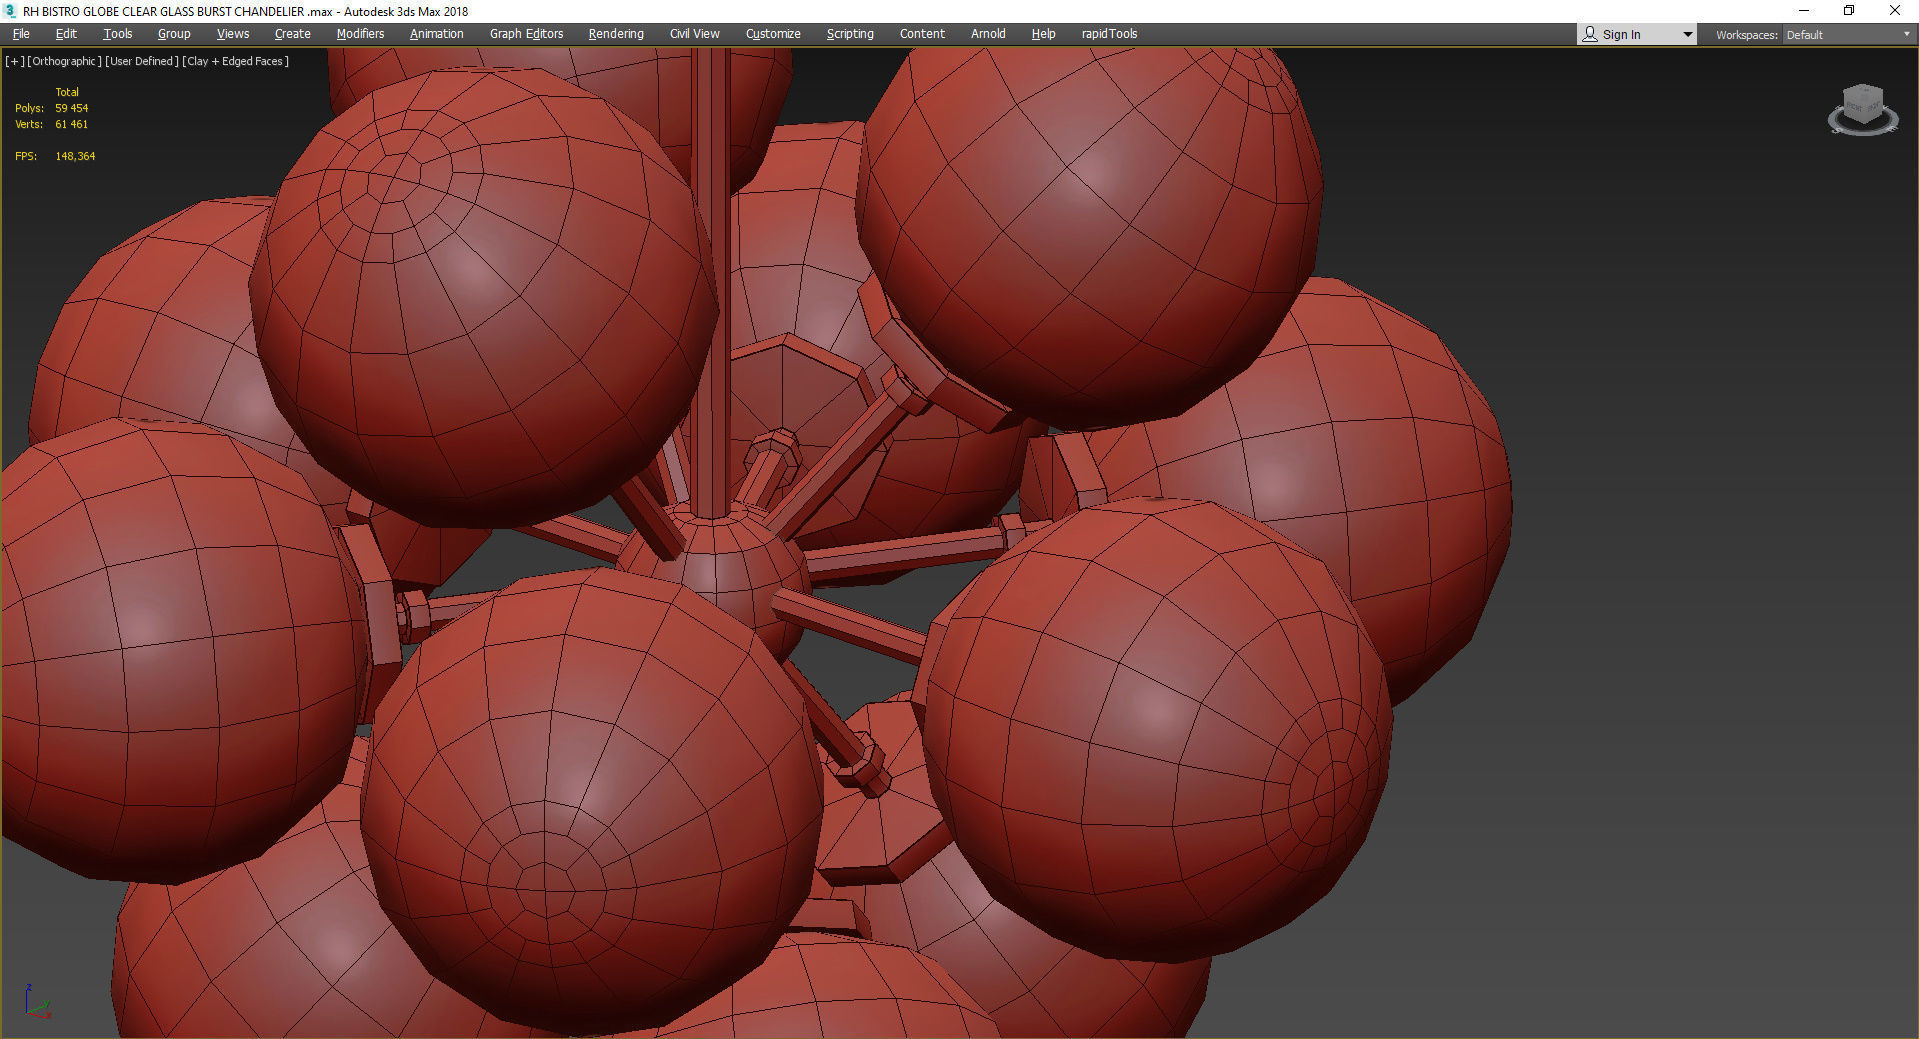Open the Tools menu
The height and width of the screenshot is (1039, 1919).
(117, 34)
